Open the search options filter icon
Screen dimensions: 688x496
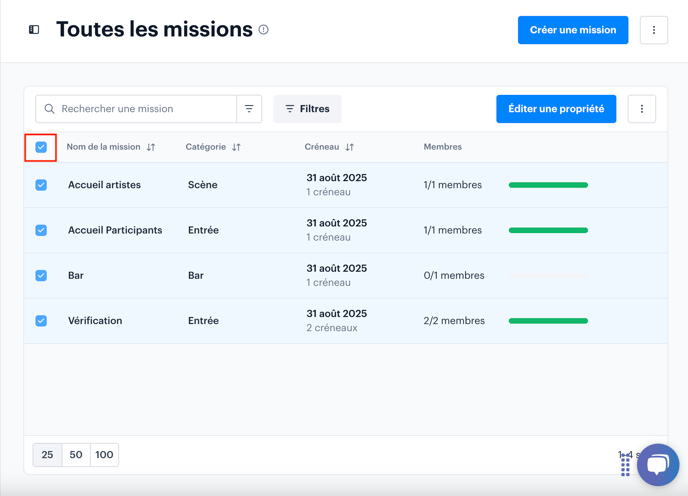(249, 109)
